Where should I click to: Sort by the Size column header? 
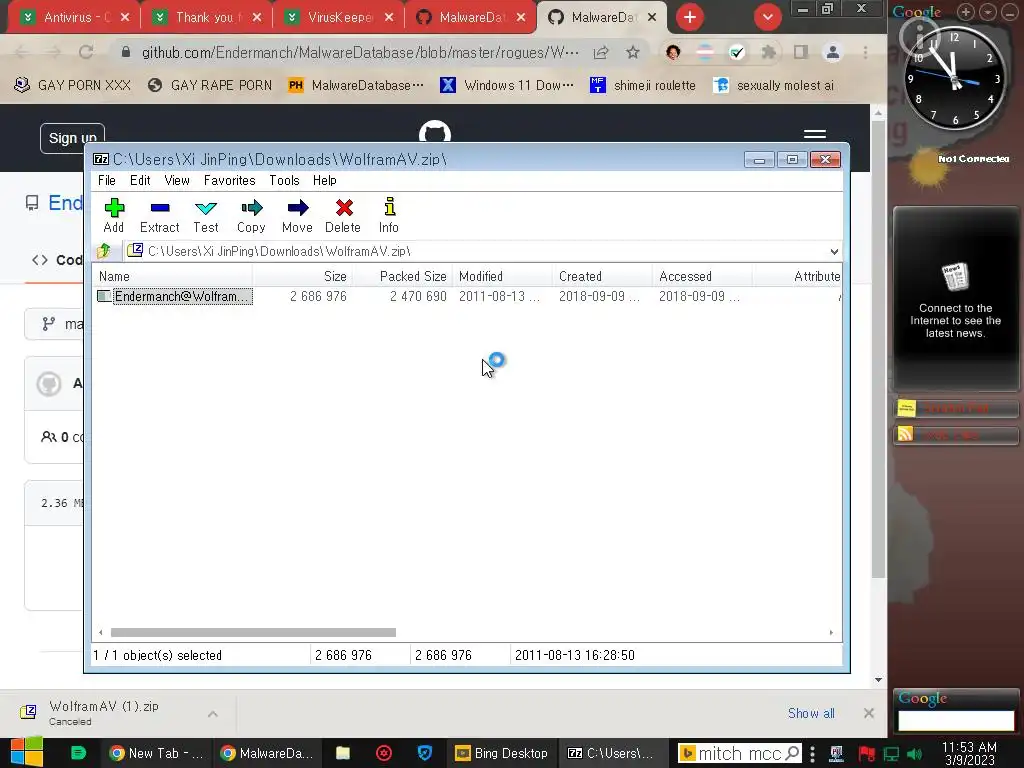point(302,276)
